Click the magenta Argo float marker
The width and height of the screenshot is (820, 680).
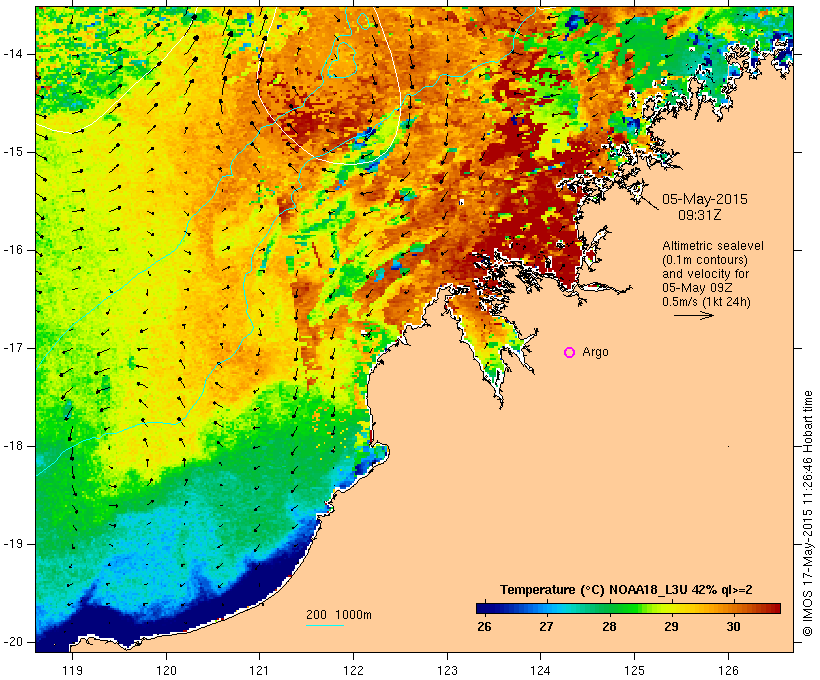[x=570, y=353]
